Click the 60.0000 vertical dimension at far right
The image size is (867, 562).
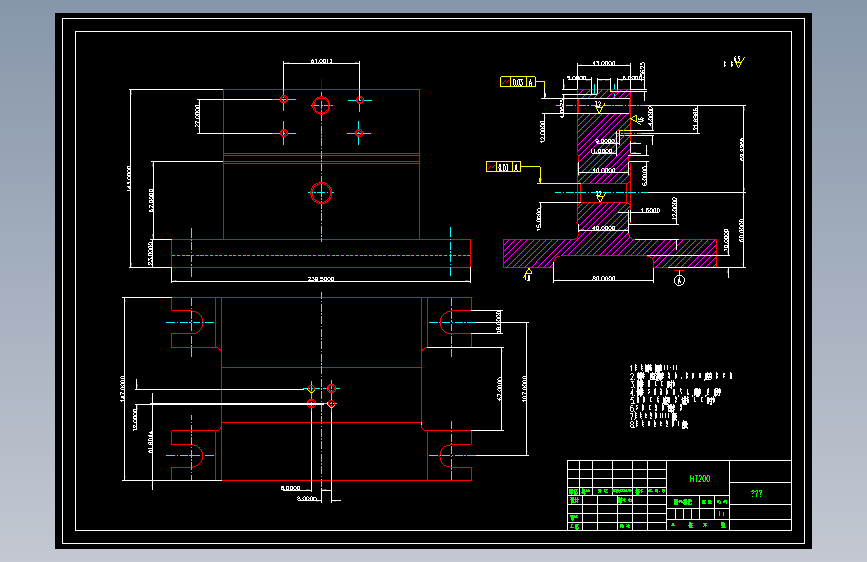(741, 230)
